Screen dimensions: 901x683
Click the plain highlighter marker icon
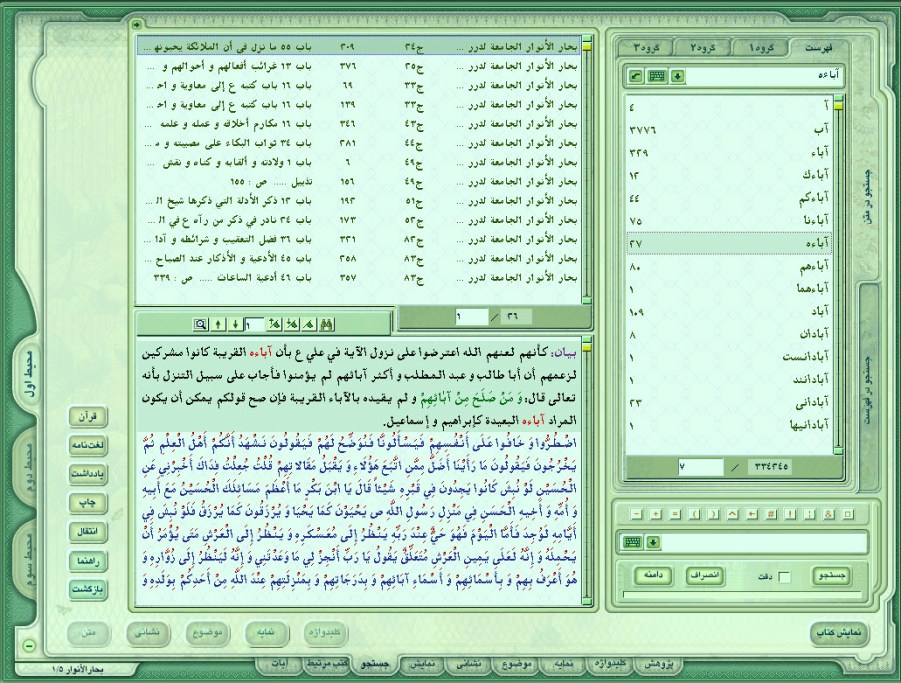click(x=309, y=325)
